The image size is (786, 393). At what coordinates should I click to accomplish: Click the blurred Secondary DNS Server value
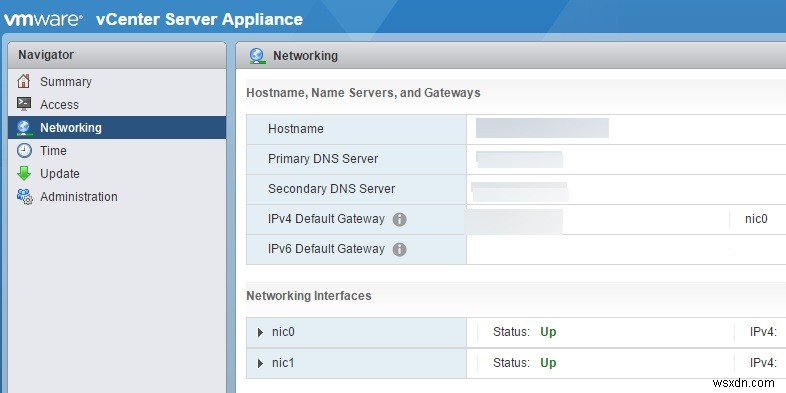pyautogui.click(x=520, y=191)
